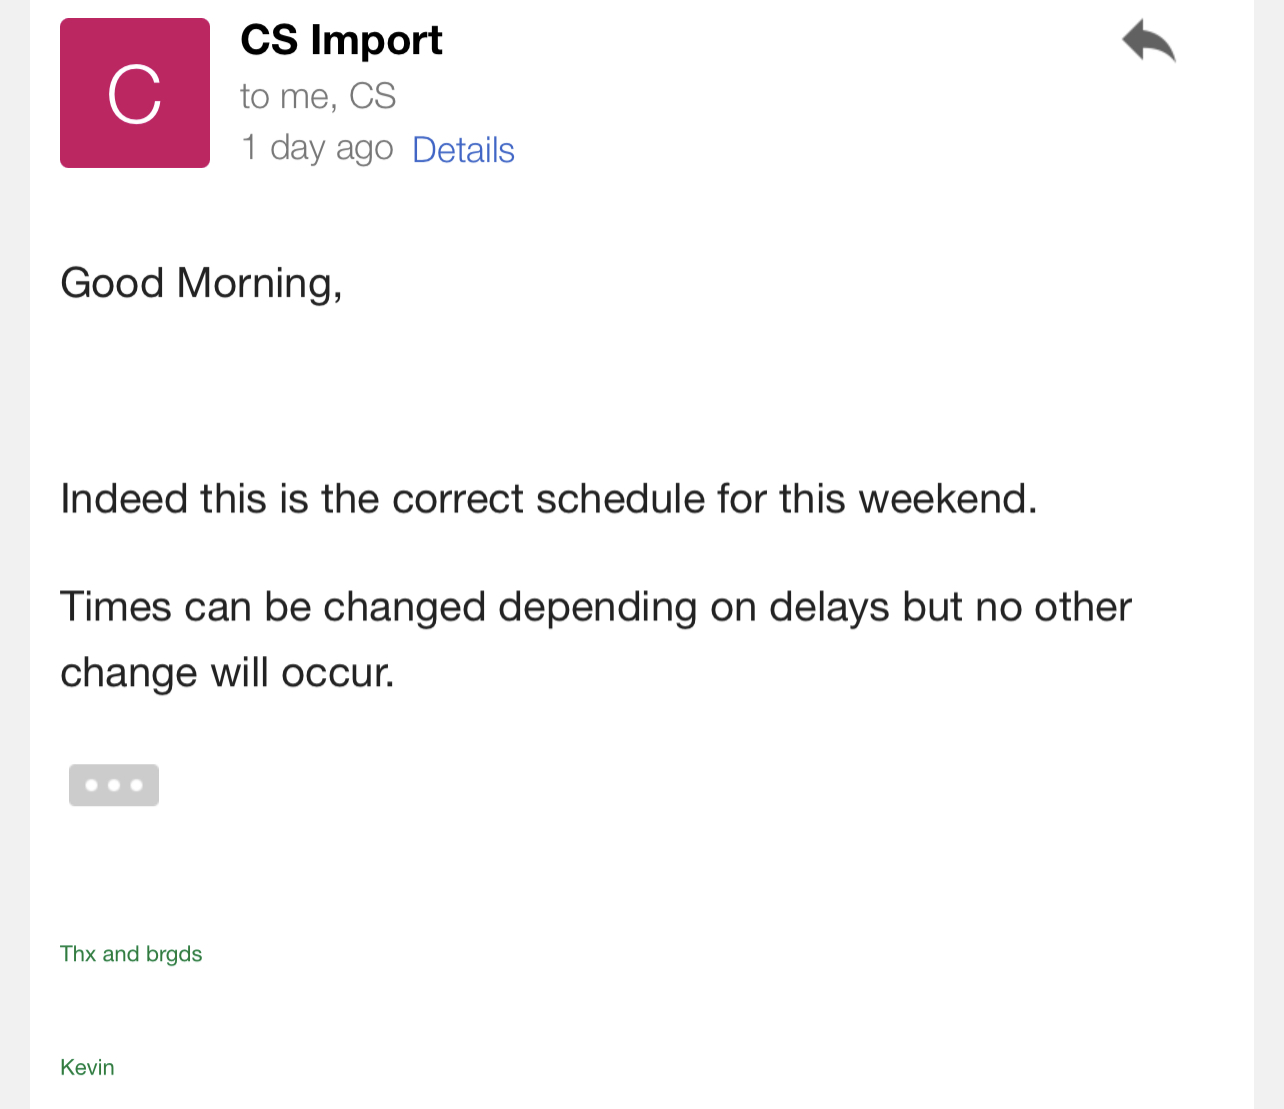The height and width of the screenshot is (1109, 1284).
Task: Expand the hidden quoted text ellipsis
Action: coord(114,785)
